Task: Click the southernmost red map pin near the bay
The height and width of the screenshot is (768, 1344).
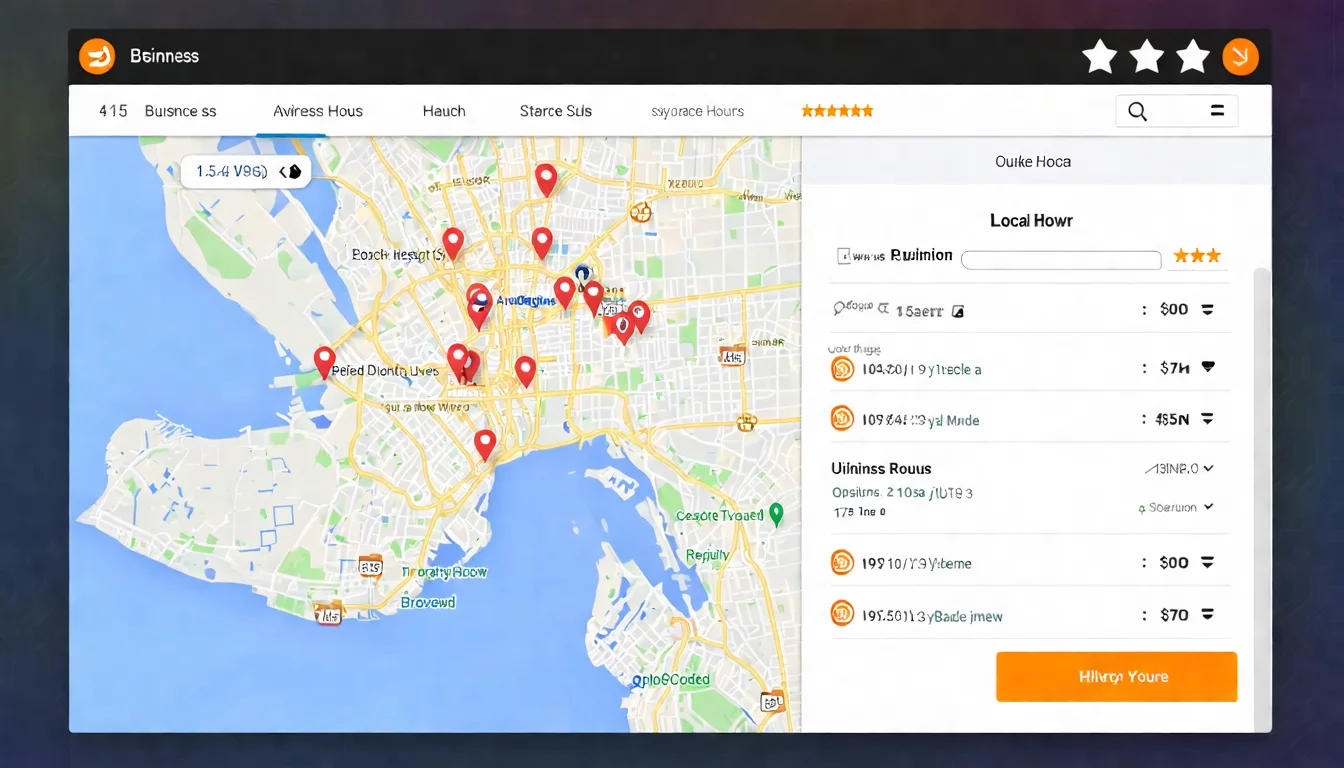Action: [x=485, y=443]
